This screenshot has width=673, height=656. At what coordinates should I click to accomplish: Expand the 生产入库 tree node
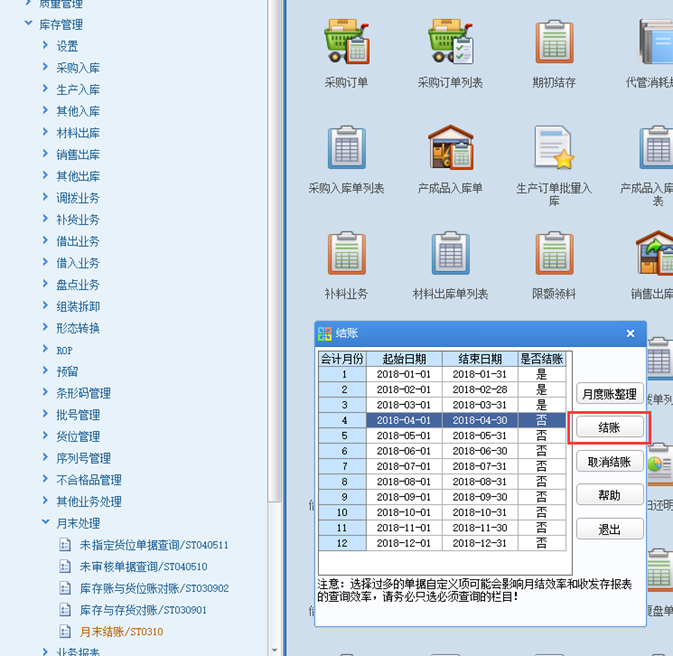point(45,88)
